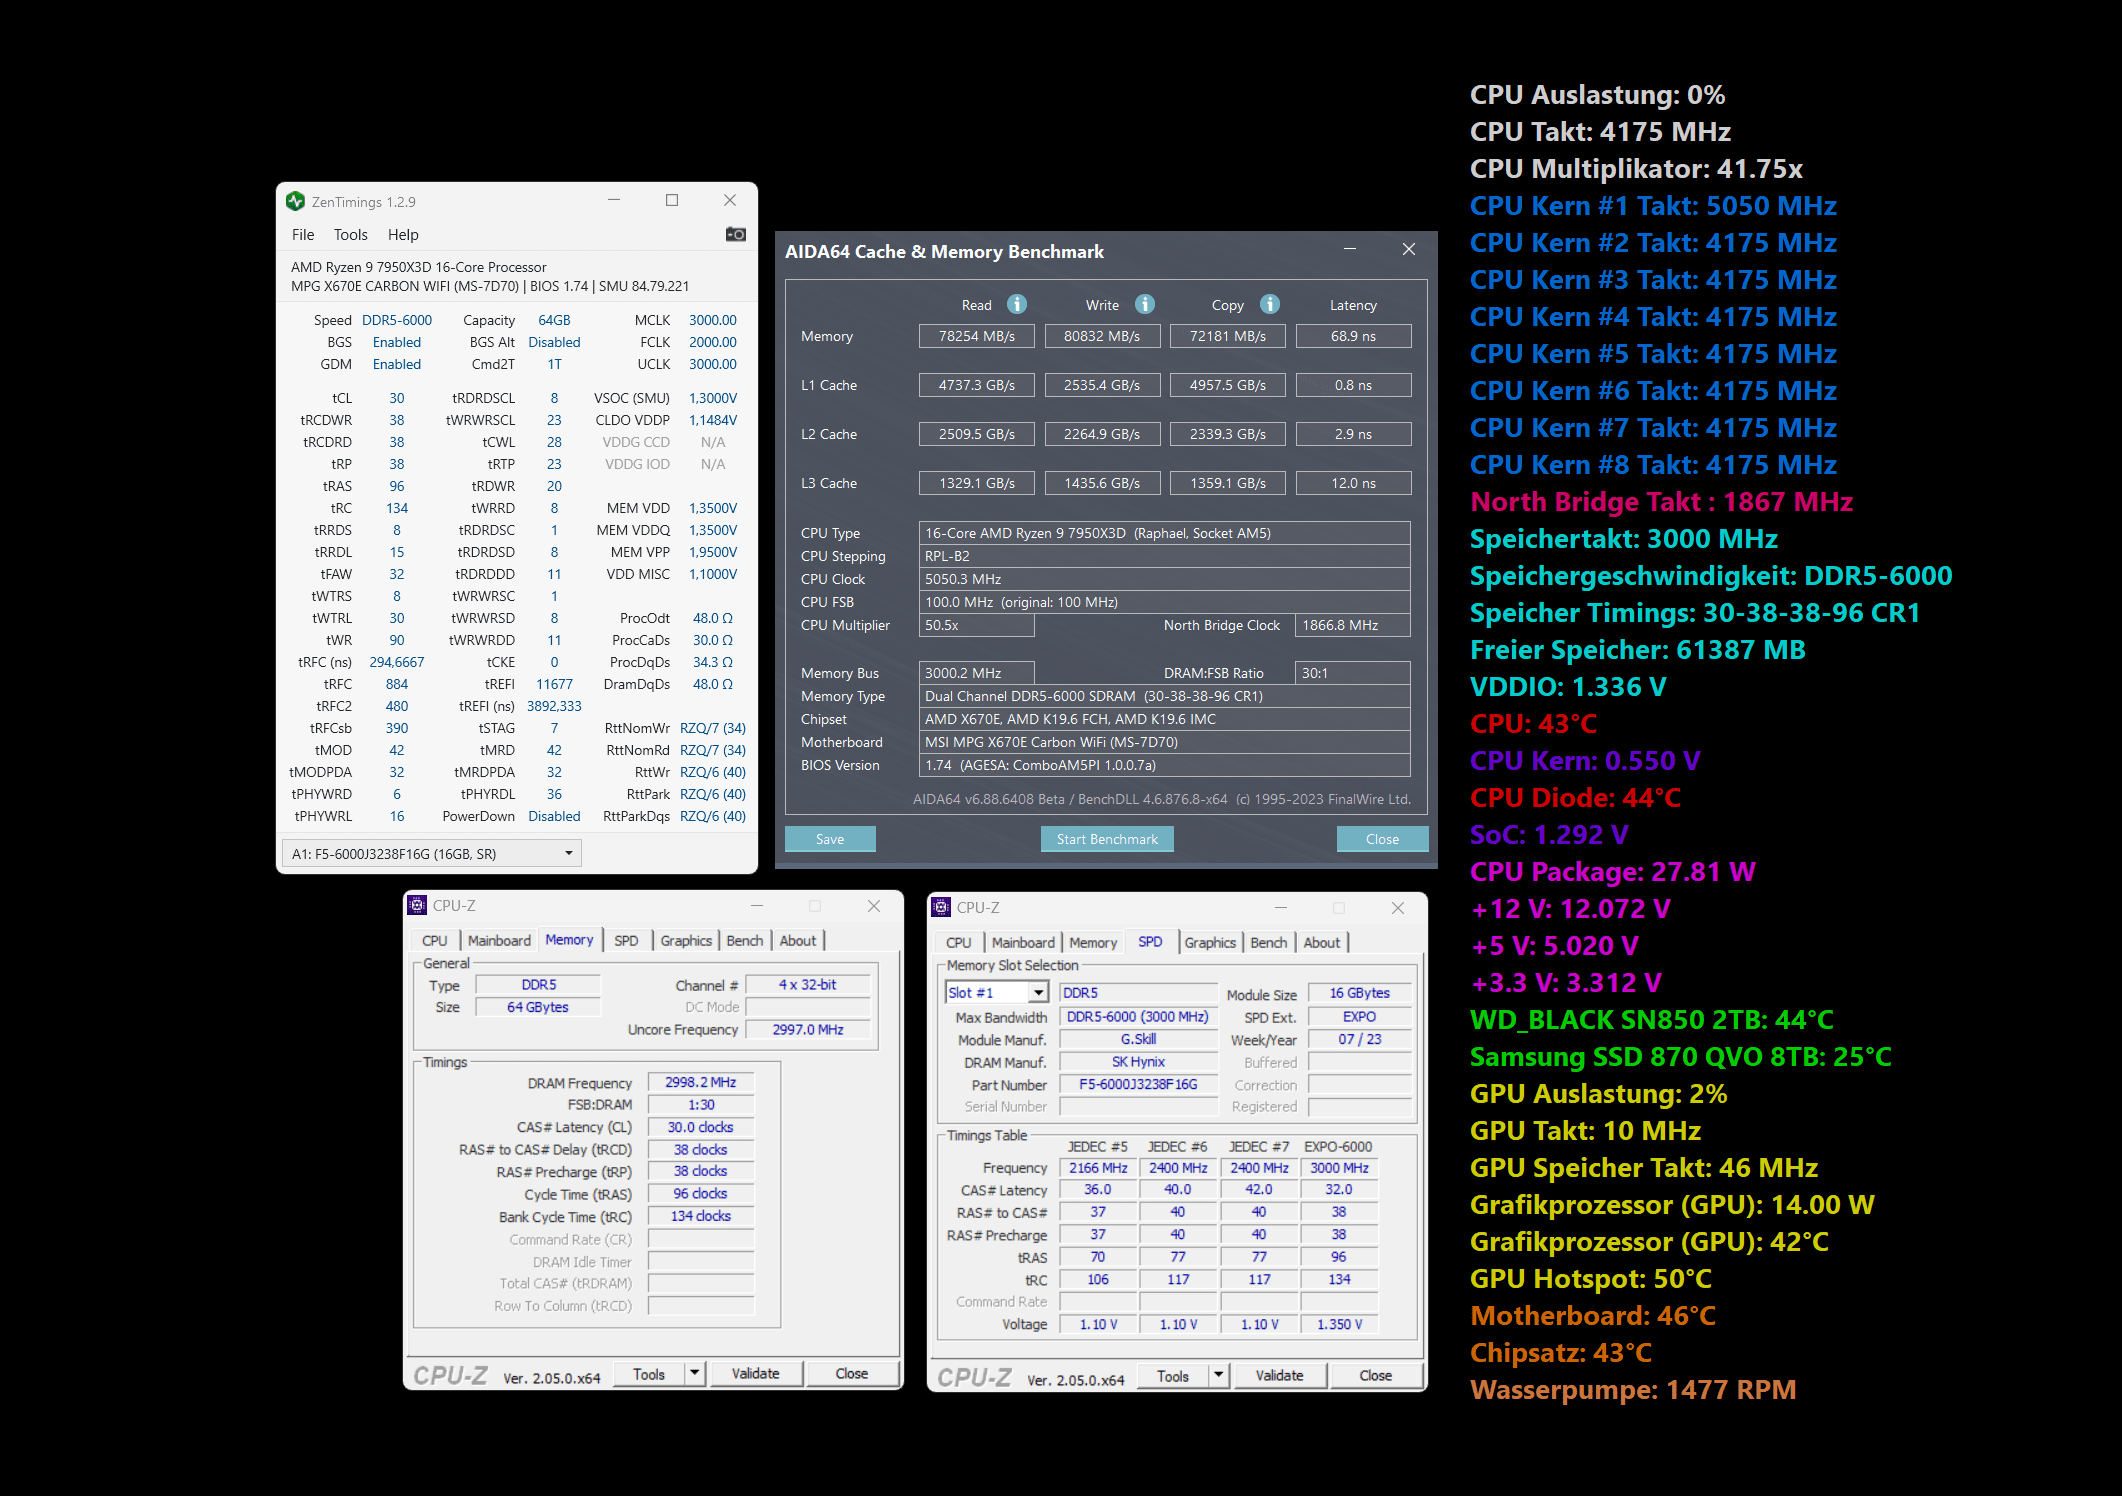Switch to CPU tab in right CPU-Z
The width and height of the screenshot is (2122, 1496).
click(x=959, y=943)
